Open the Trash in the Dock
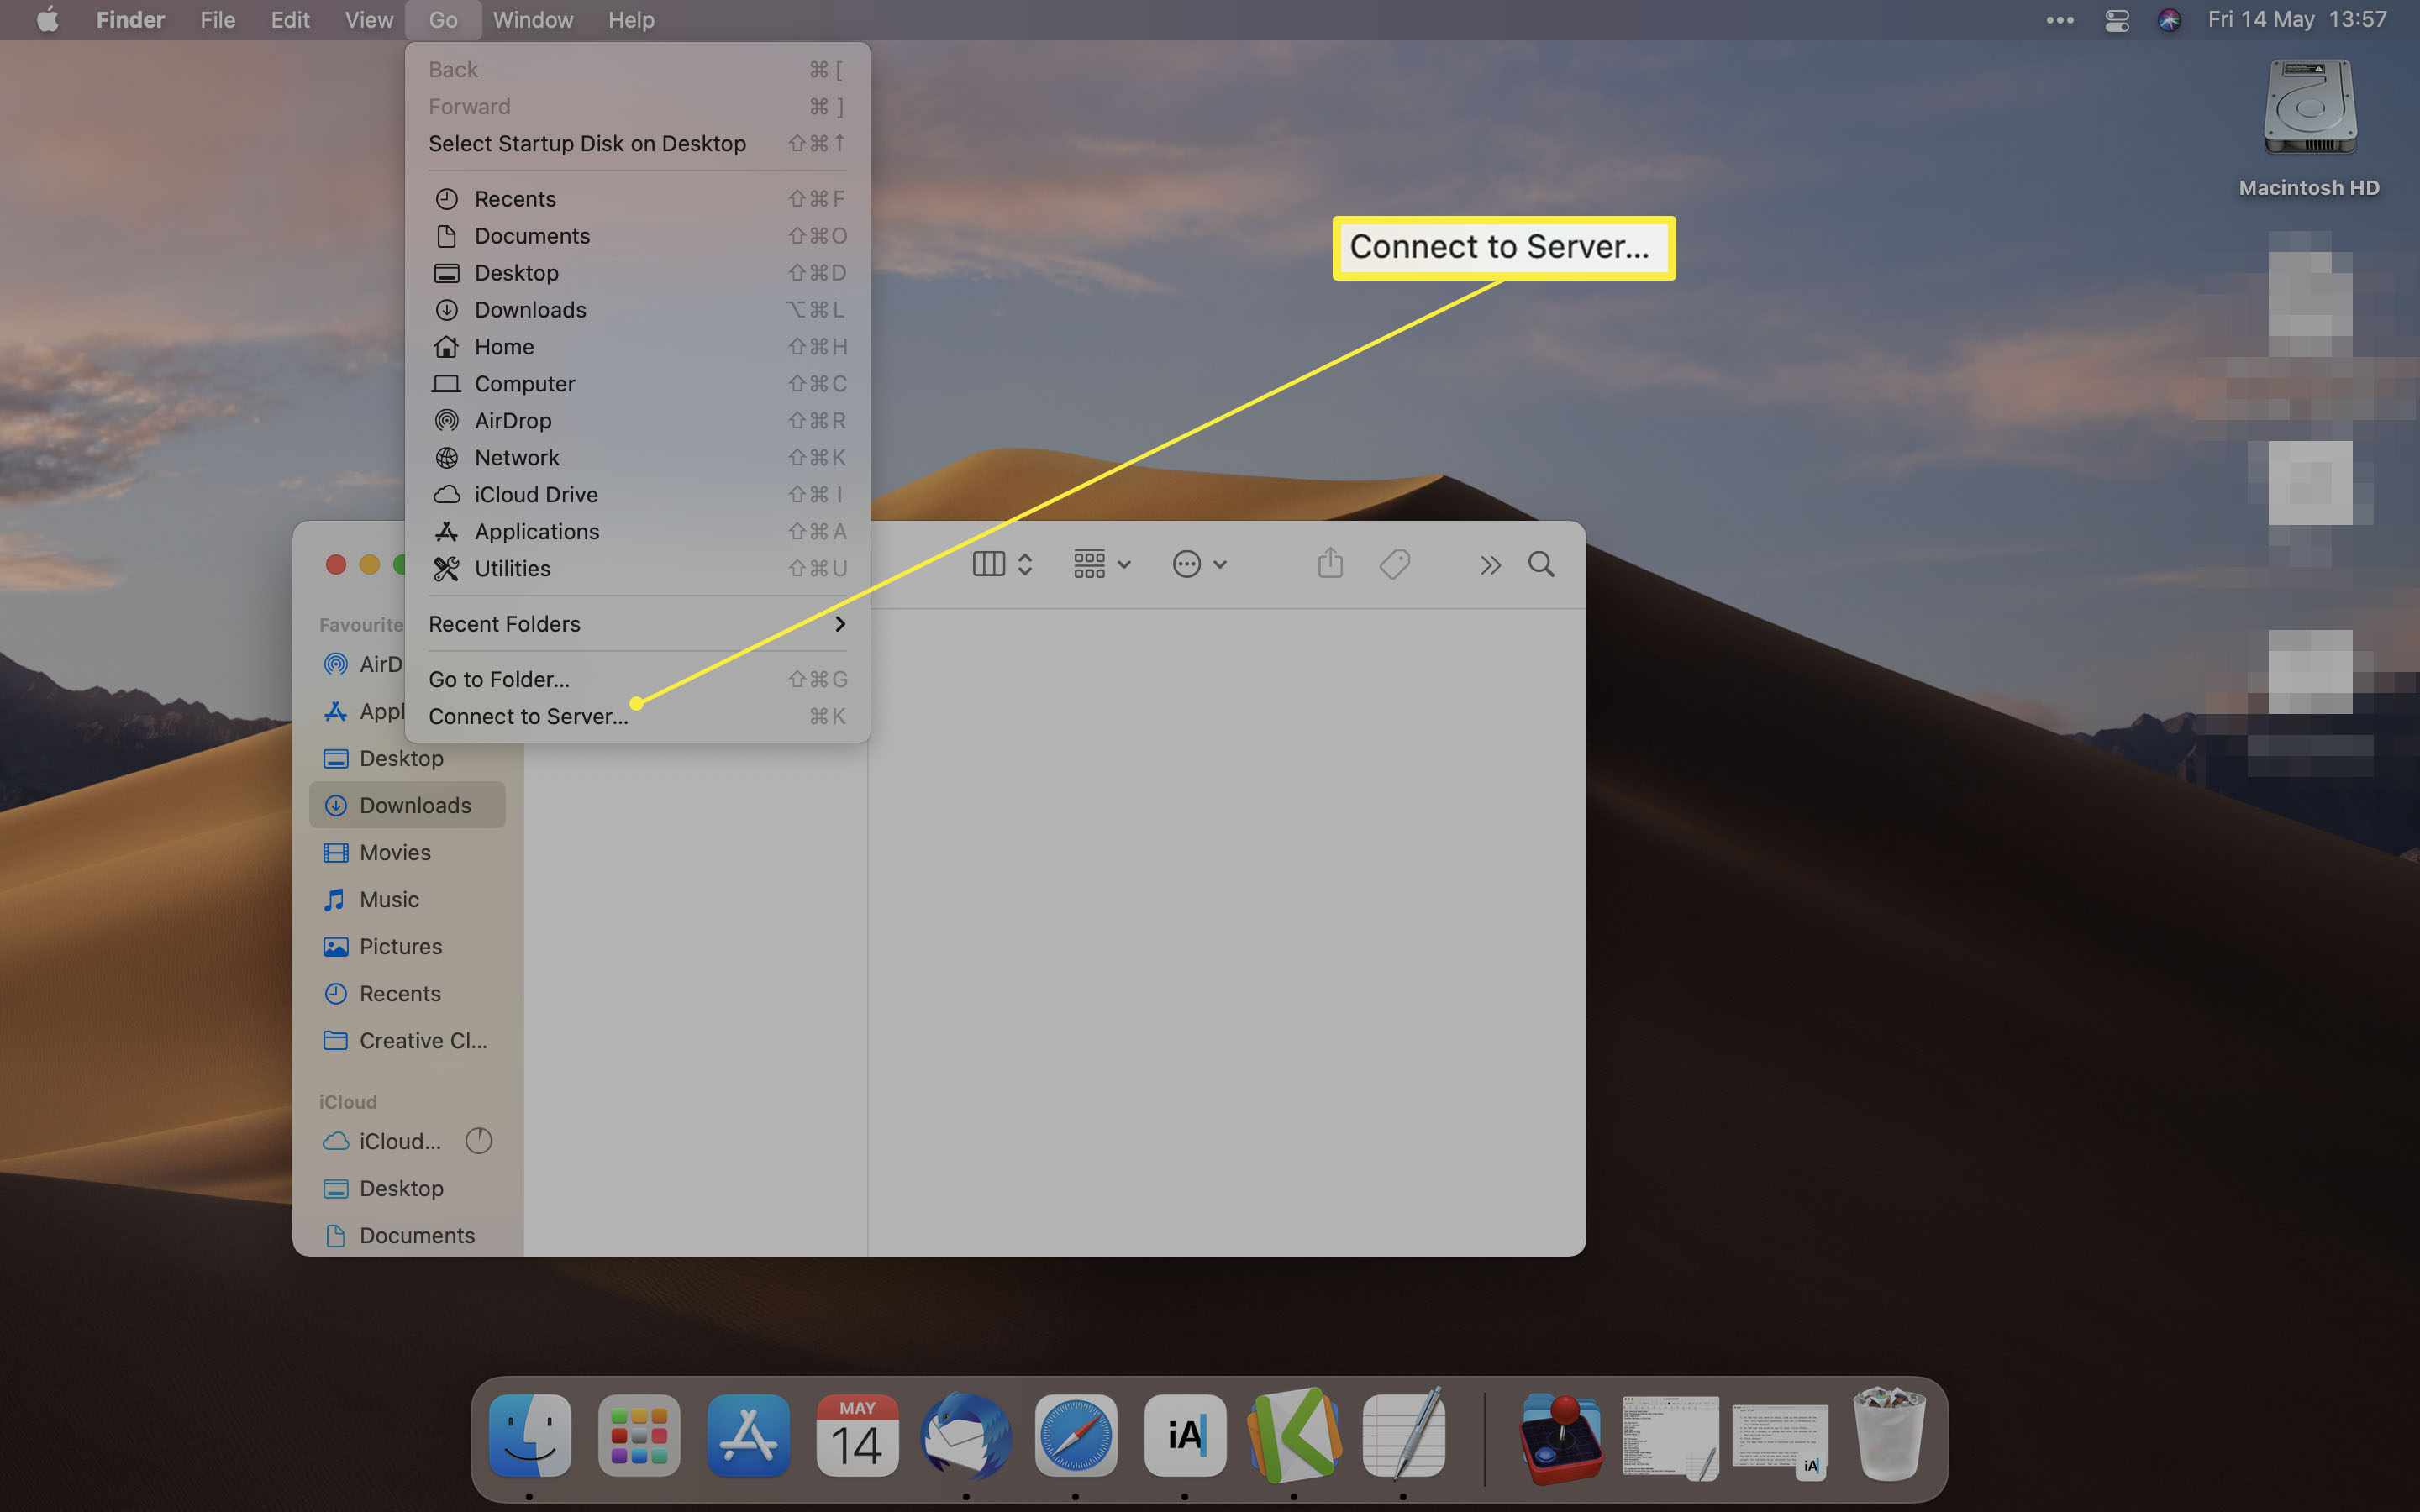The width and height of the screenshot is (2420, 1512). coord(1889,1434)
